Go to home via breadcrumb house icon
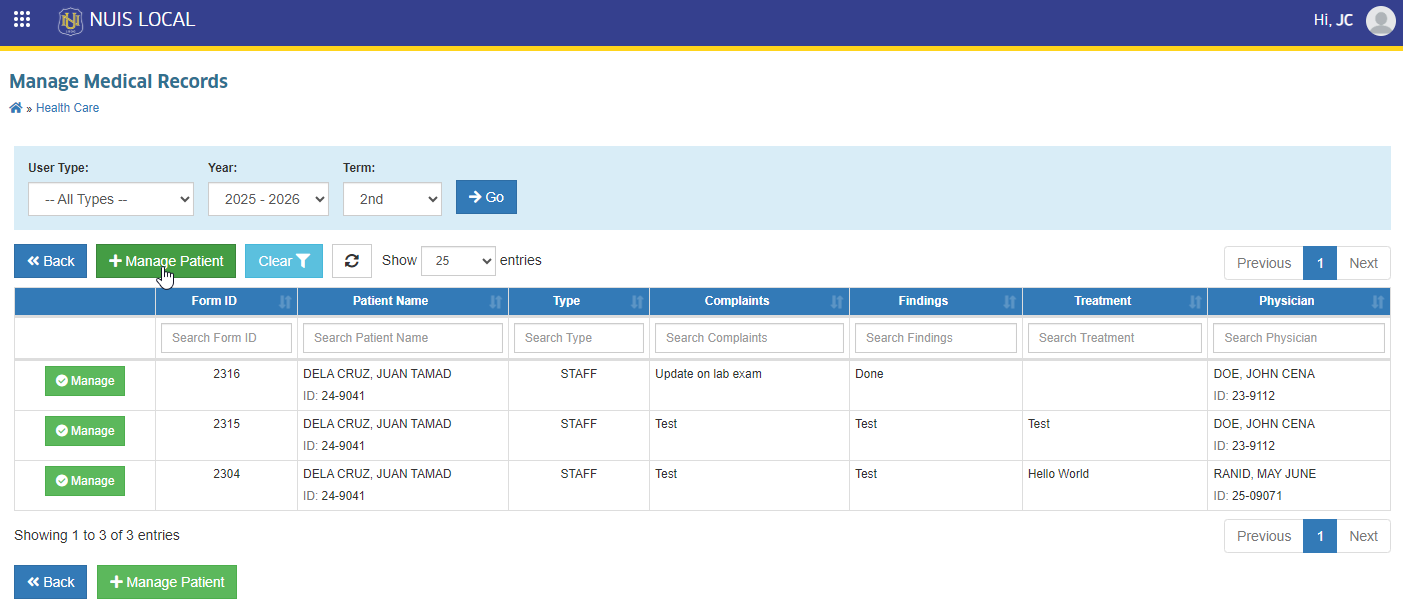This screenshot has height=612, width=1403. [15, 108]
